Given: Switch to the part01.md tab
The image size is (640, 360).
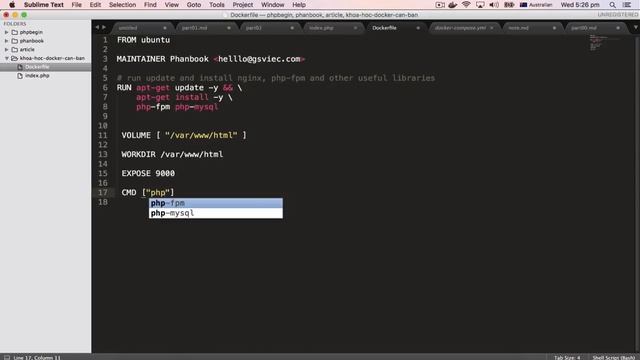Looking at the screenshot, I should (194, 28).
